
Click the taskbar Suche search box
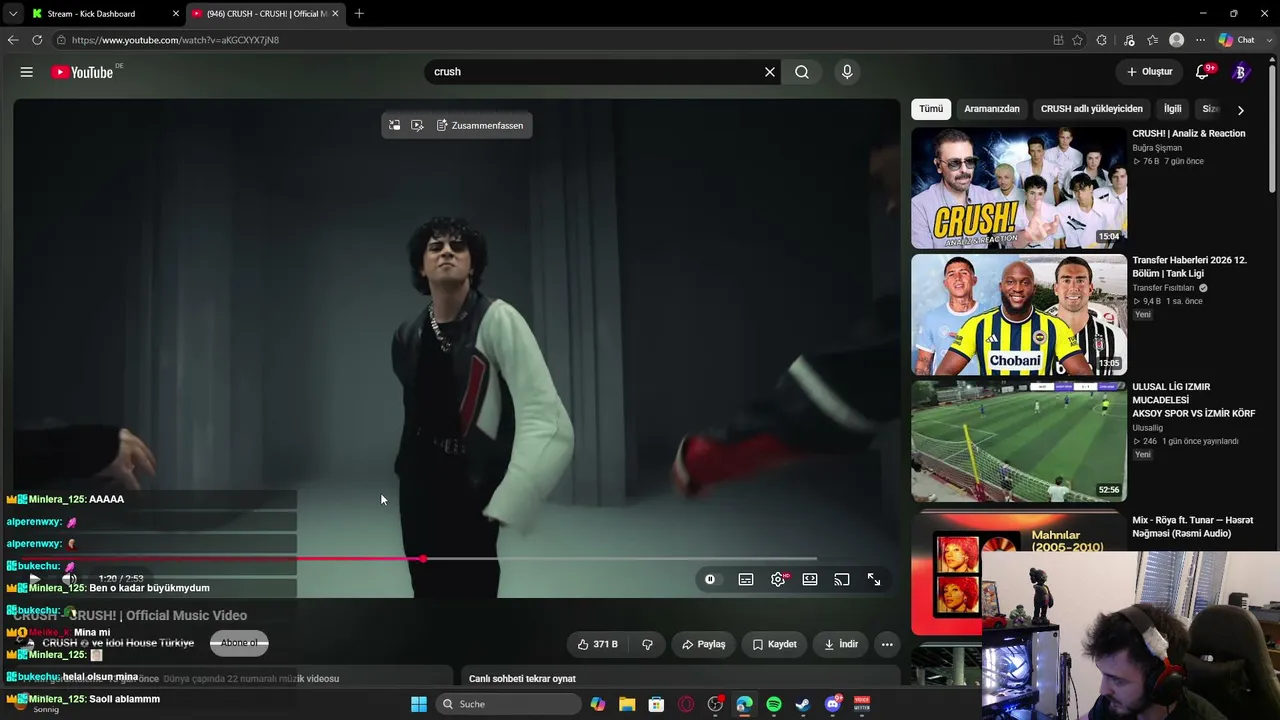[507, 704]
